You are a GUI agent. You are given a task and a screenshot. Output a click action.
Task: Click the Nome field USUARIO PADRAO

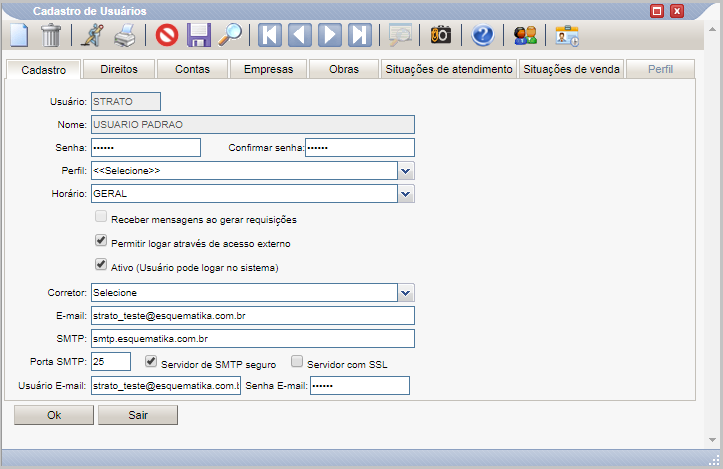pos(253,125)
